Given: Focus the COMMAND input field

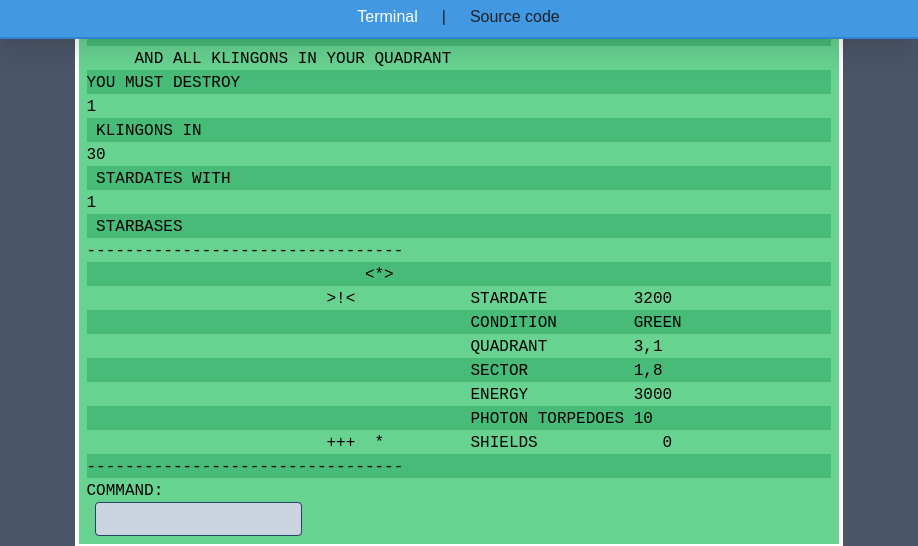Looking at the screenshot, I should [x=198, y=518].
